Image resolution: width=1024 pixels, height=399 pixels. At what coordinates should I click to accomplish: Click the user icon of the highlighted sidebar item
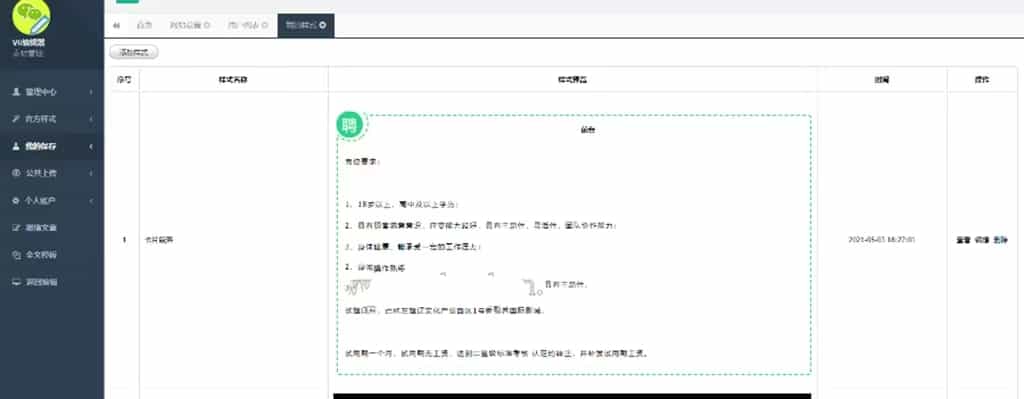point(16,146)
